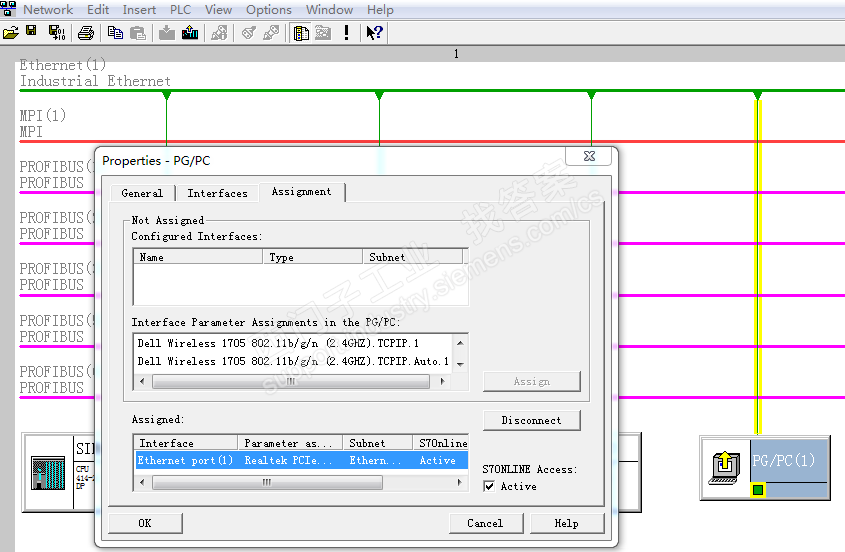Click the Print icon
The height and width of the screenshot is (552, 845).
[86, 33]
